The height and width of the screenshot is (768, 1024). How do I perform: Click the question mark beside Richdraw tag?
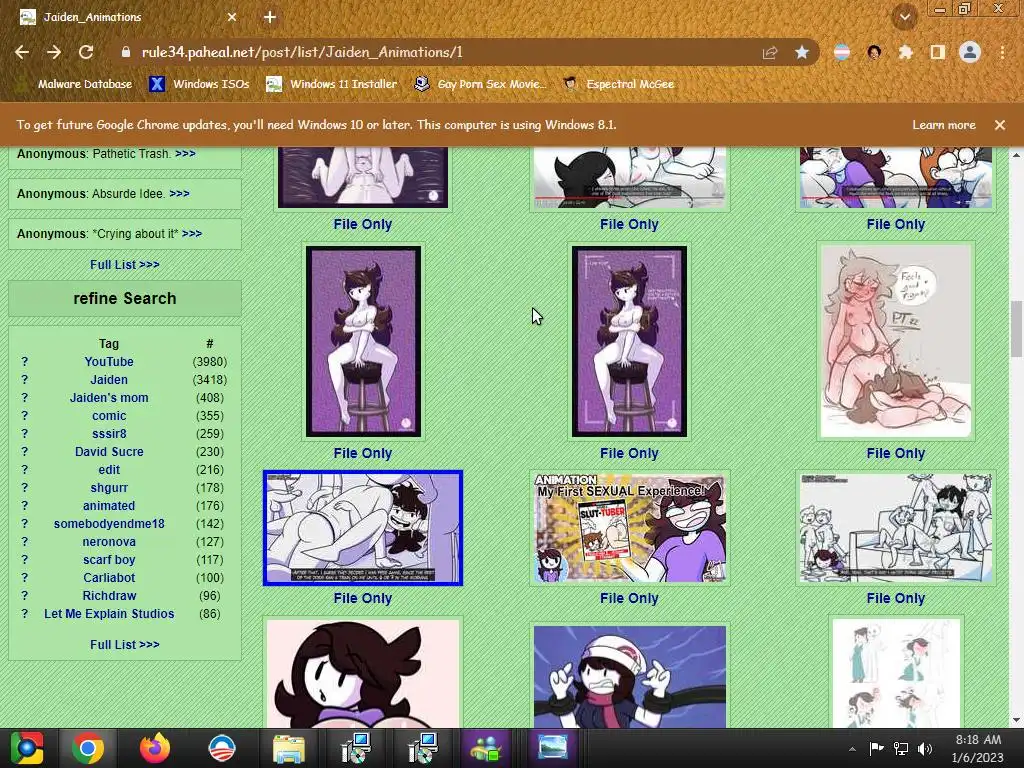click(25, 596)
